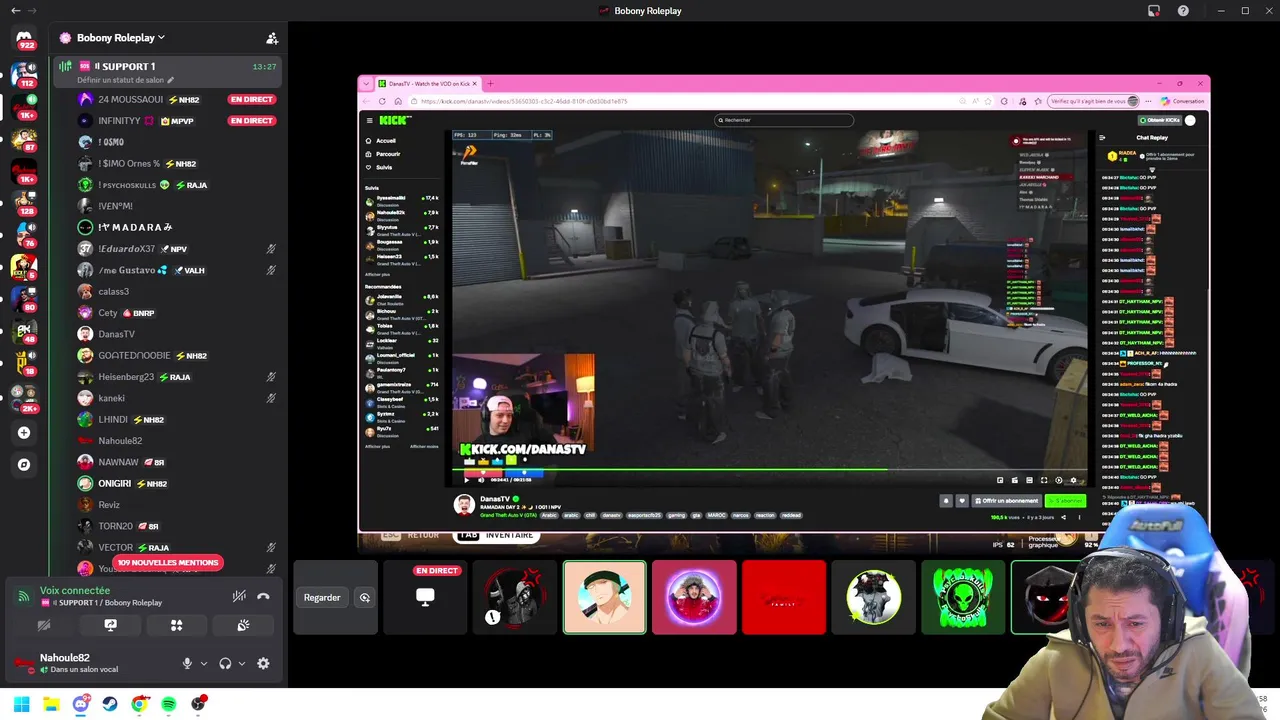Open the activities button in voice panel
Viewport: 1280px width, 720px height.
click(176, 625)
